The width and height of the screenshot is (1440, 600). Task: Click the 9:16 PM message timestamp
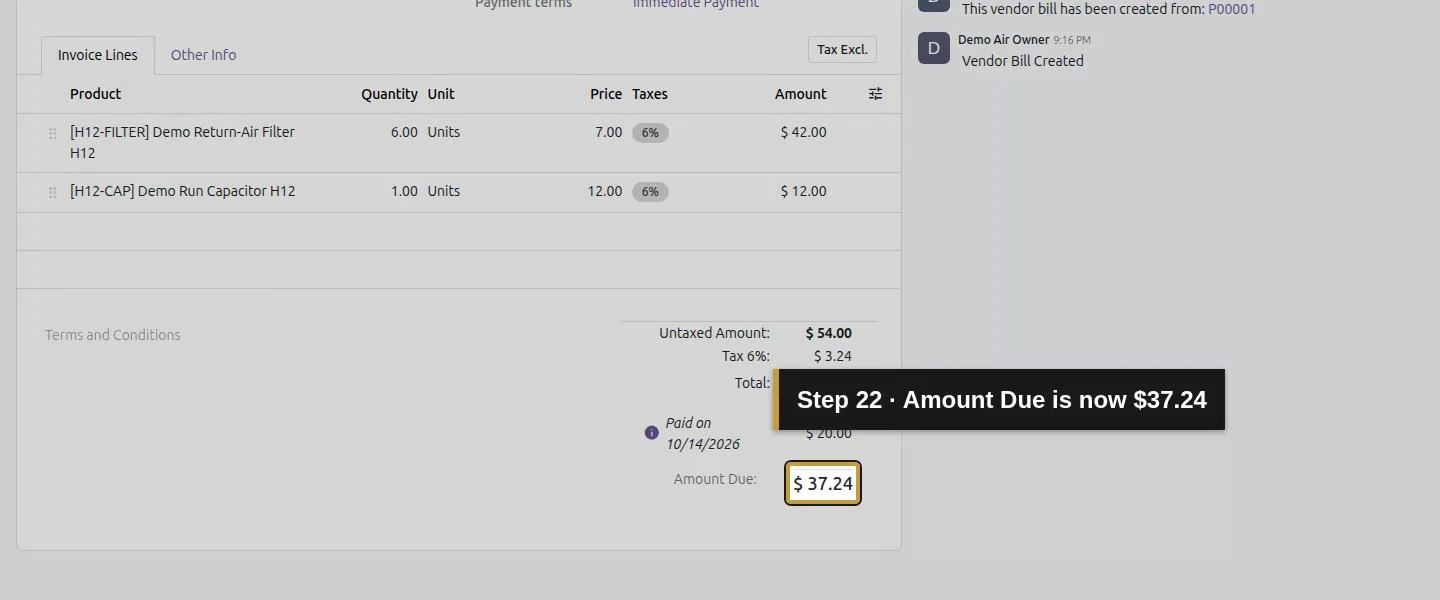pos(1072,40)
